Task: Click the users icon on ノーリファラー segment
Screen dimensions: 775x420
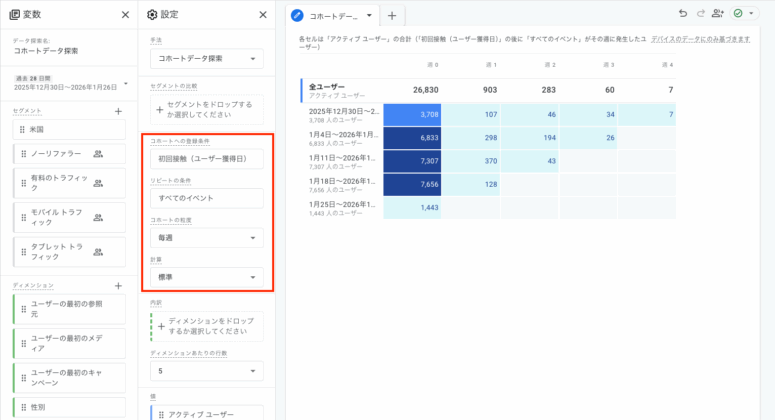Action: click(98, 154)
